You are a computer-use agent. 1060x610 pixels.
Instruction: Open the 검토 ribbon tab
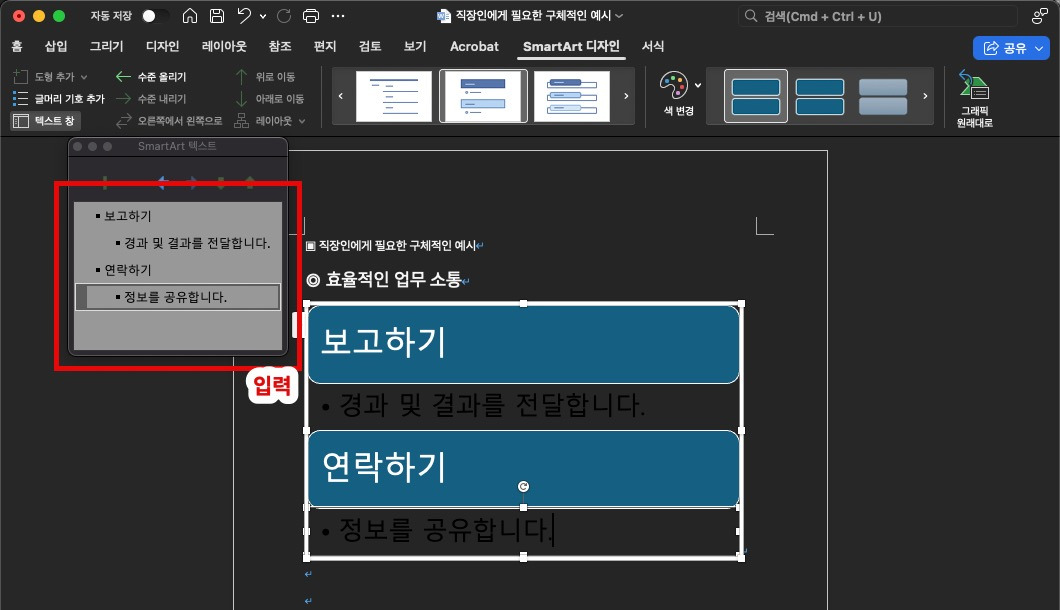370,46
